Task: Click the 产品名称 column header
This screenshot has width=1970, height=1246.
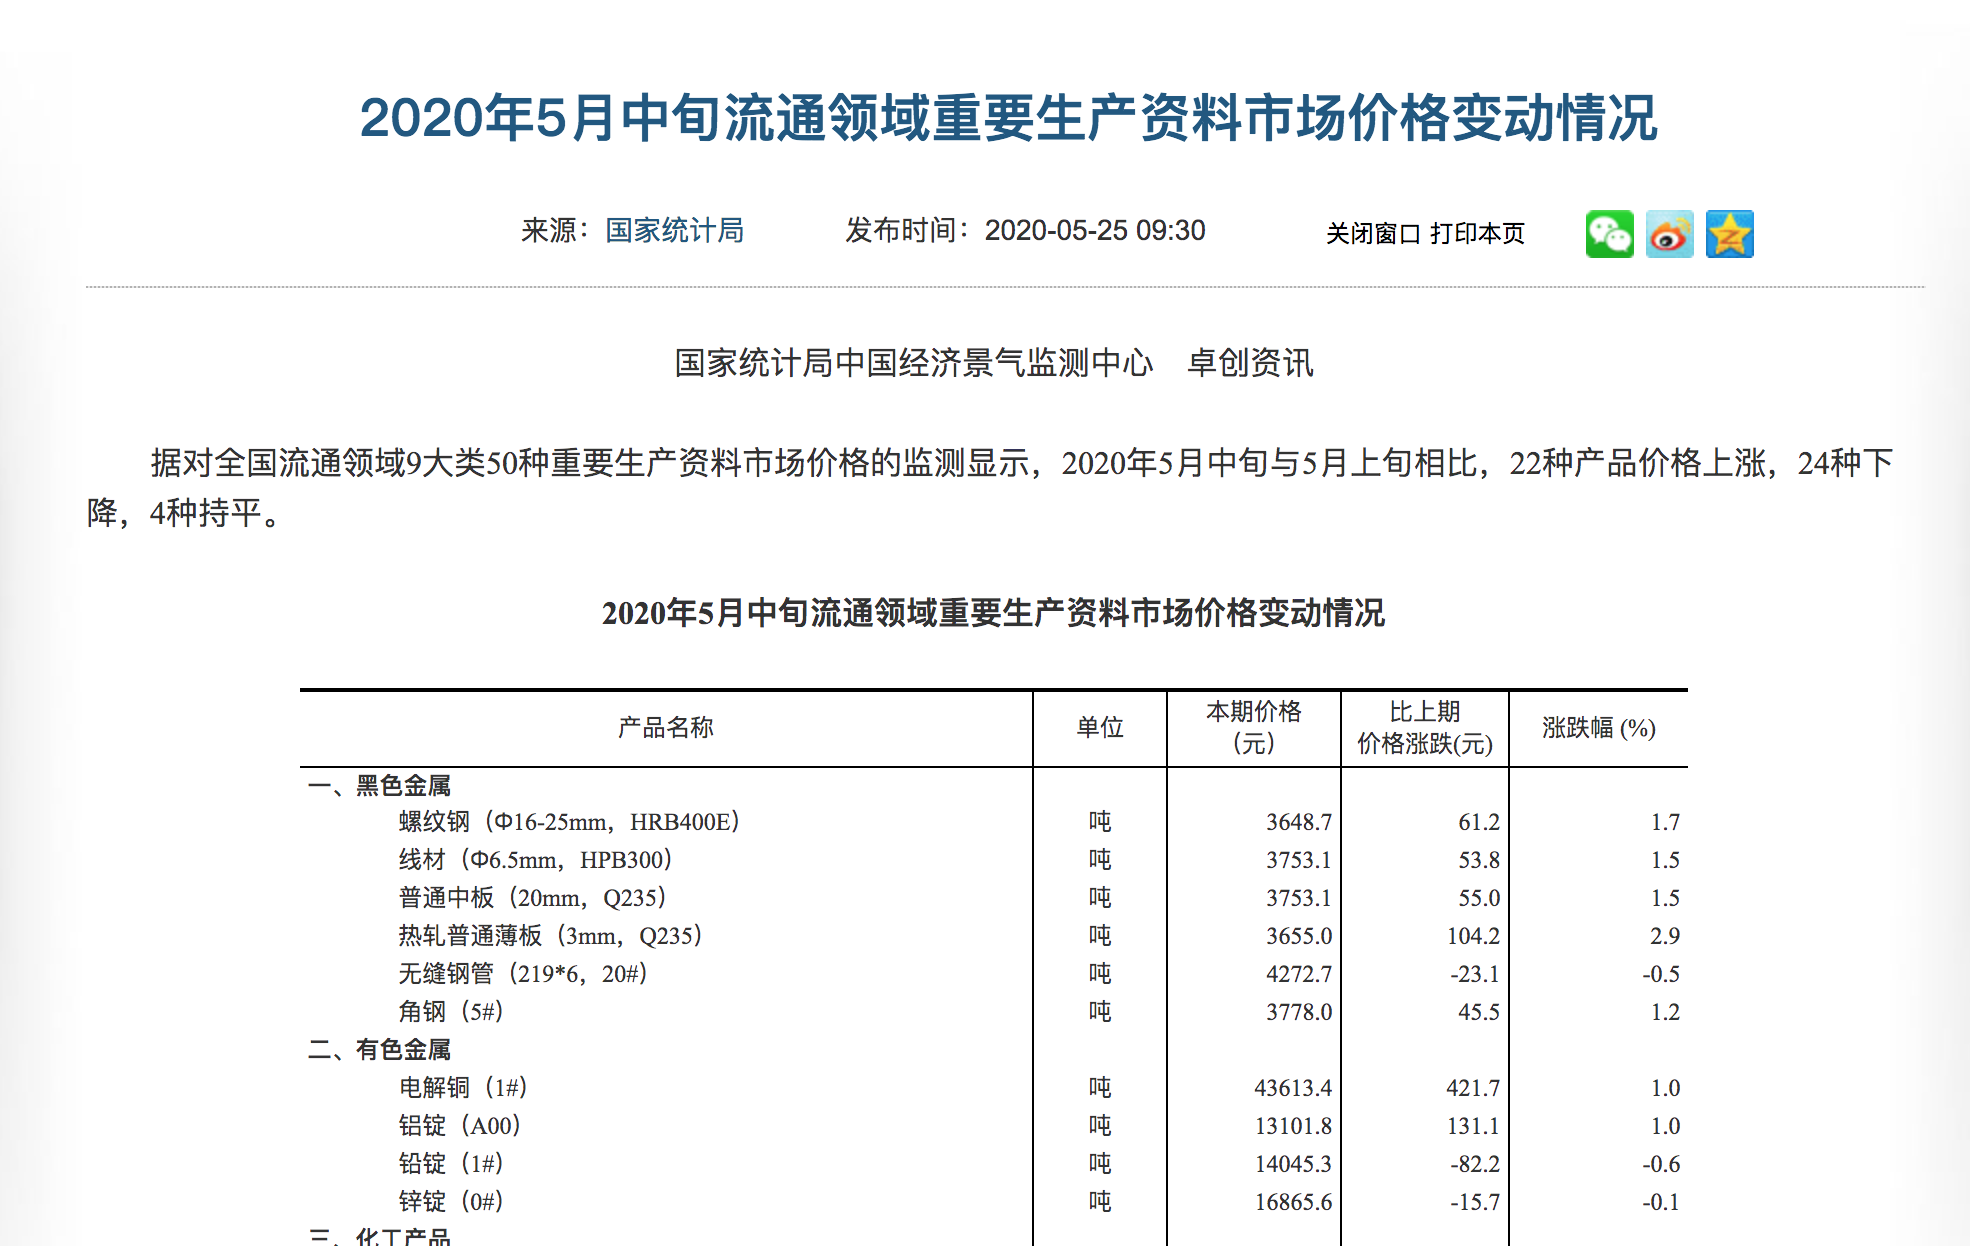Action: click(x=665, y=728)
